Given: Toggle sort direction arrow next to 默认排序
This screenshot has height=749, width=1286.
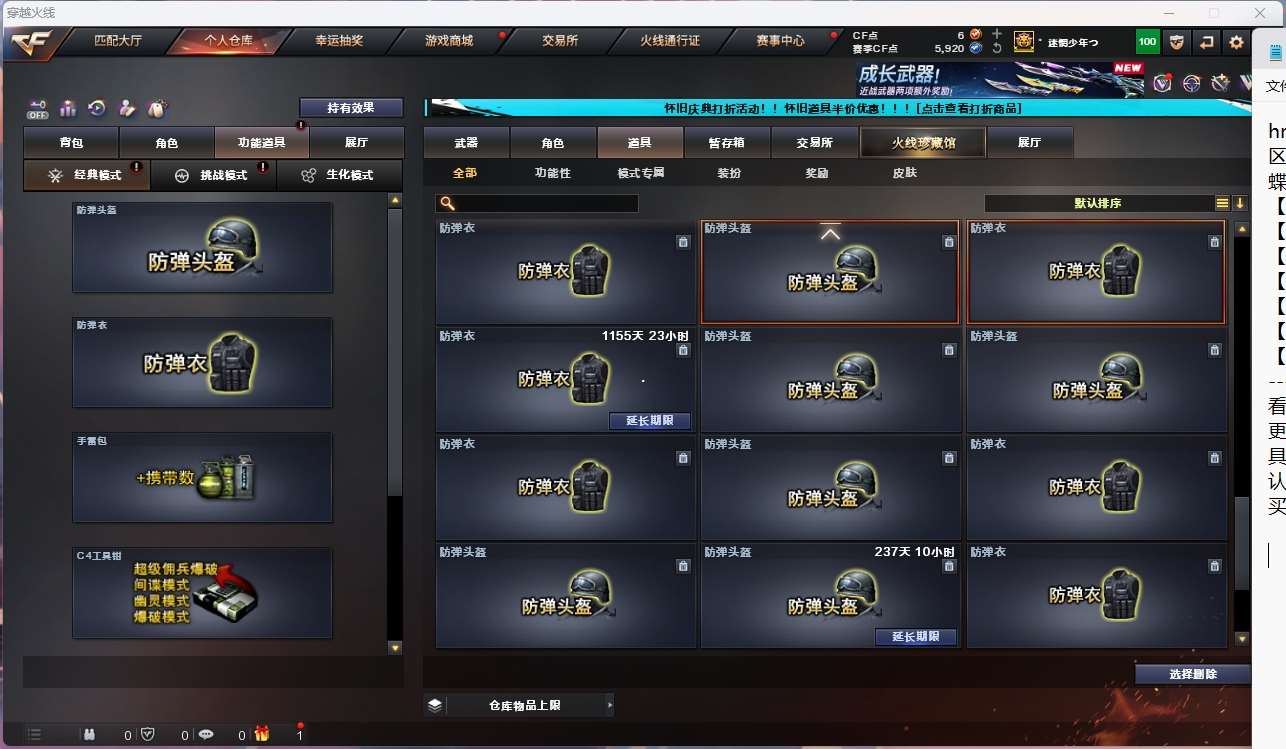Looking at the screenshot, I should [1240, 203].
